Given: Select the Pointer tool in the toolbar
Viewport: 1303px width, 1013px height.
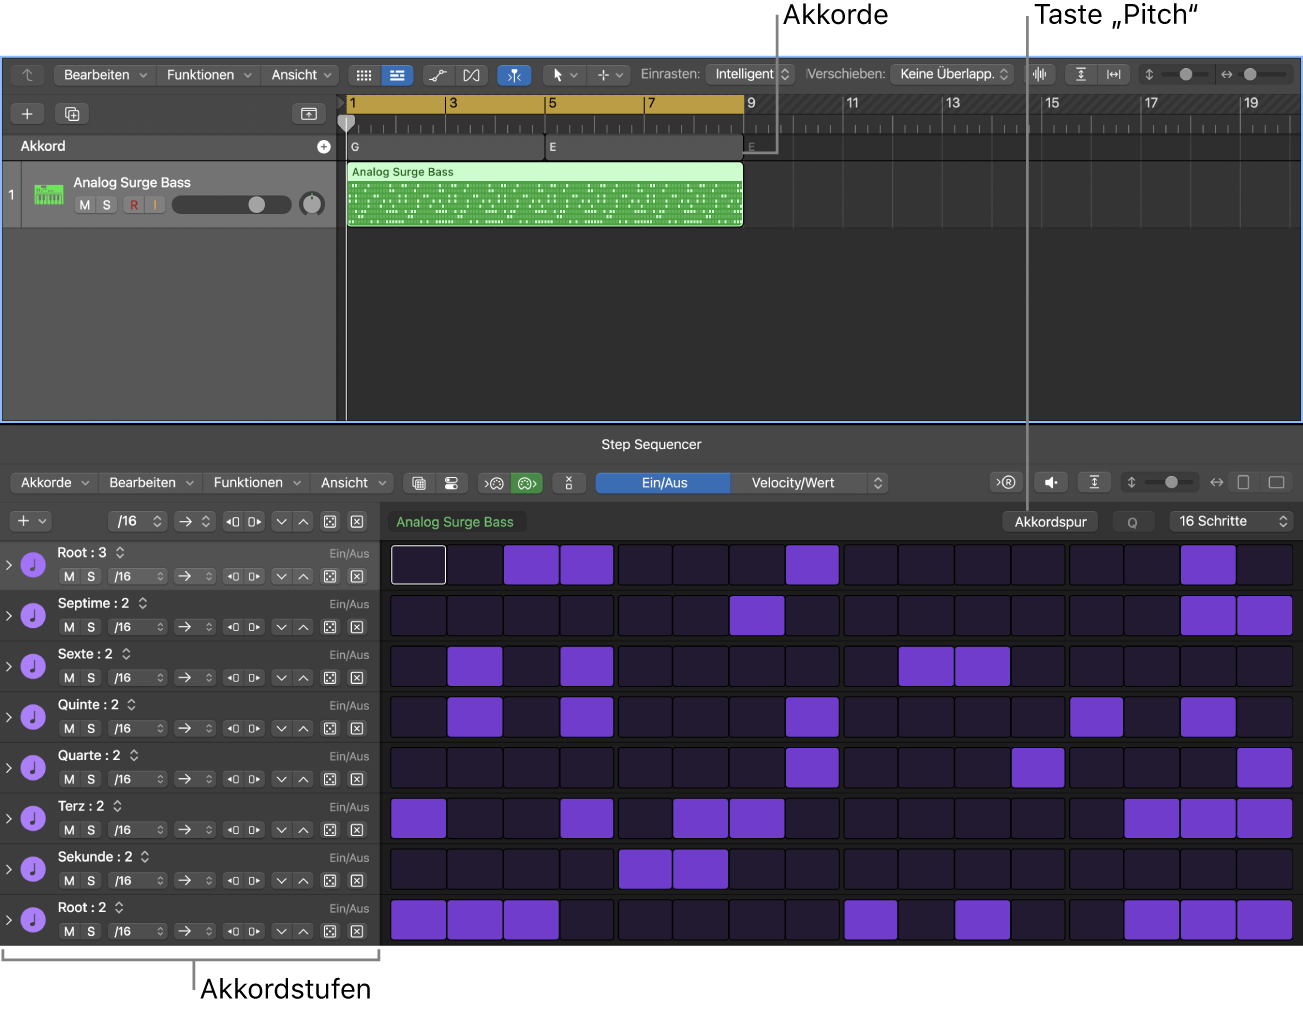Looking at the screenshot, I should tap(556, 74).
